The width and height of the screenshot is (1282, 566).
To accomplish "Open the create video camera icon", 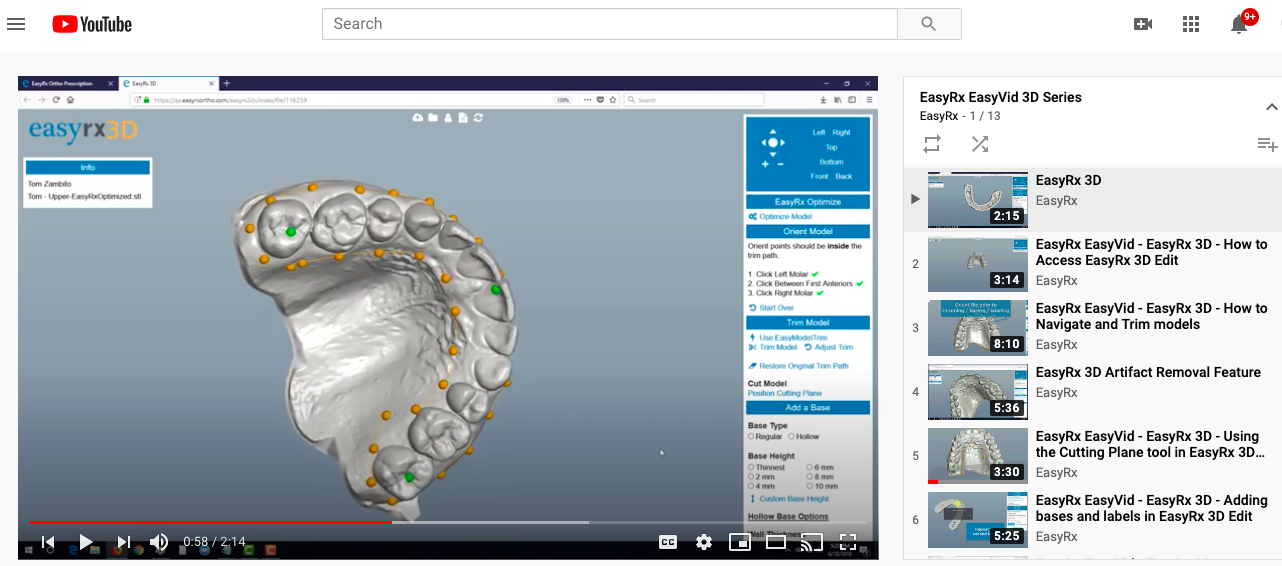I will [x=1143, y=24].
